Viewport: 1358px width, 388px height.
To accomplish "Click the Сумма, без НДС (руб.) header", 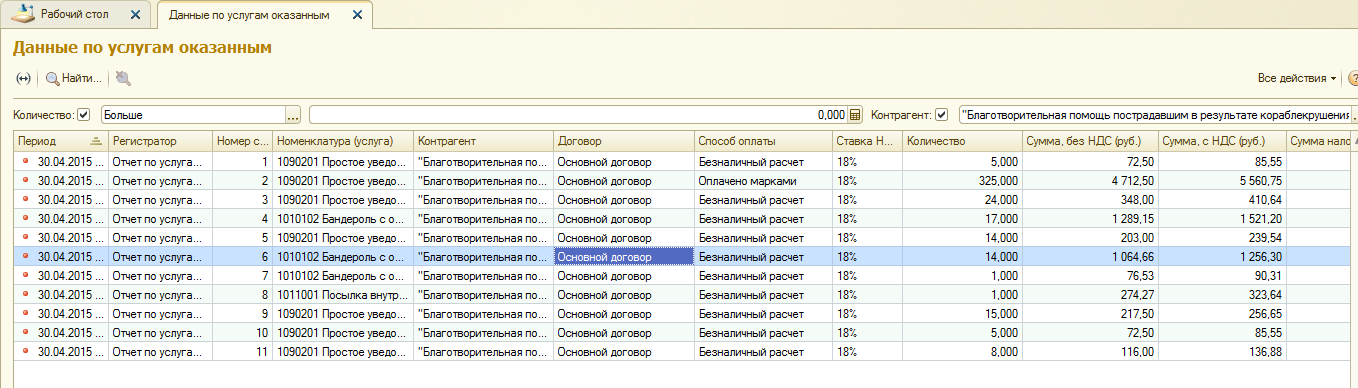I will (1090, 141).
